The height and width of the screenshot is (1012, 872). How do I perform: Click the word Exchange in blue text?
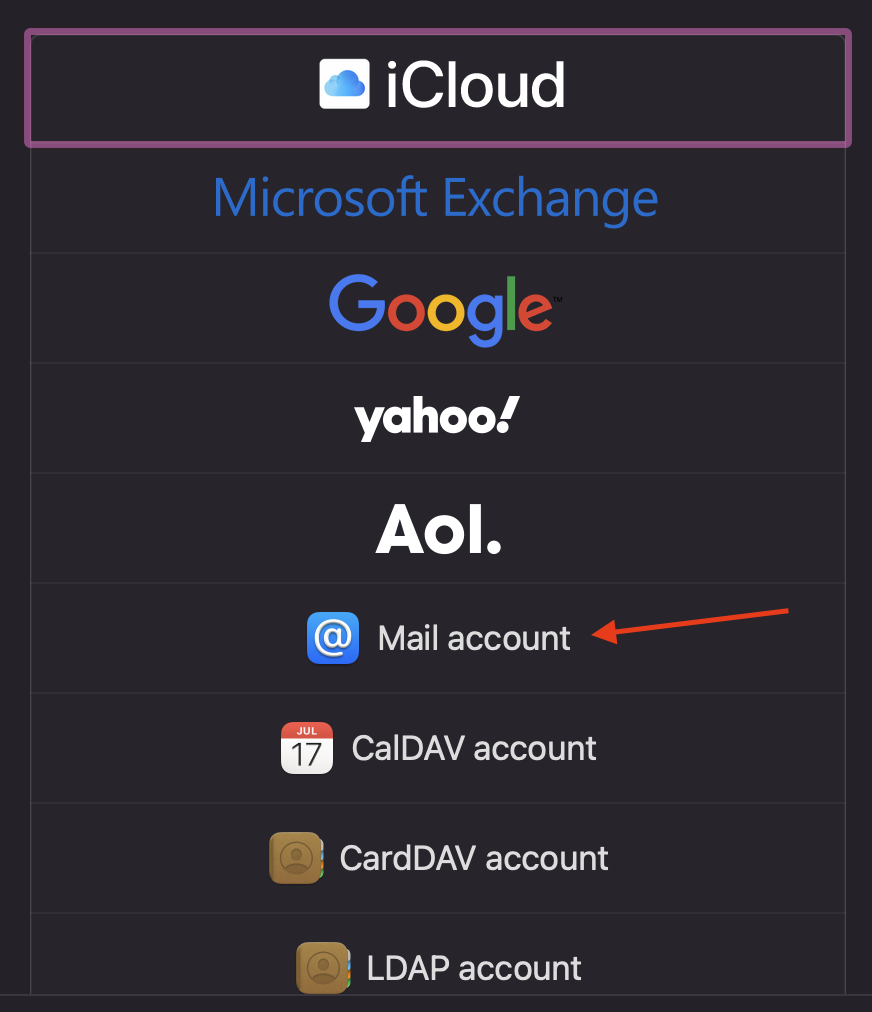551,199
